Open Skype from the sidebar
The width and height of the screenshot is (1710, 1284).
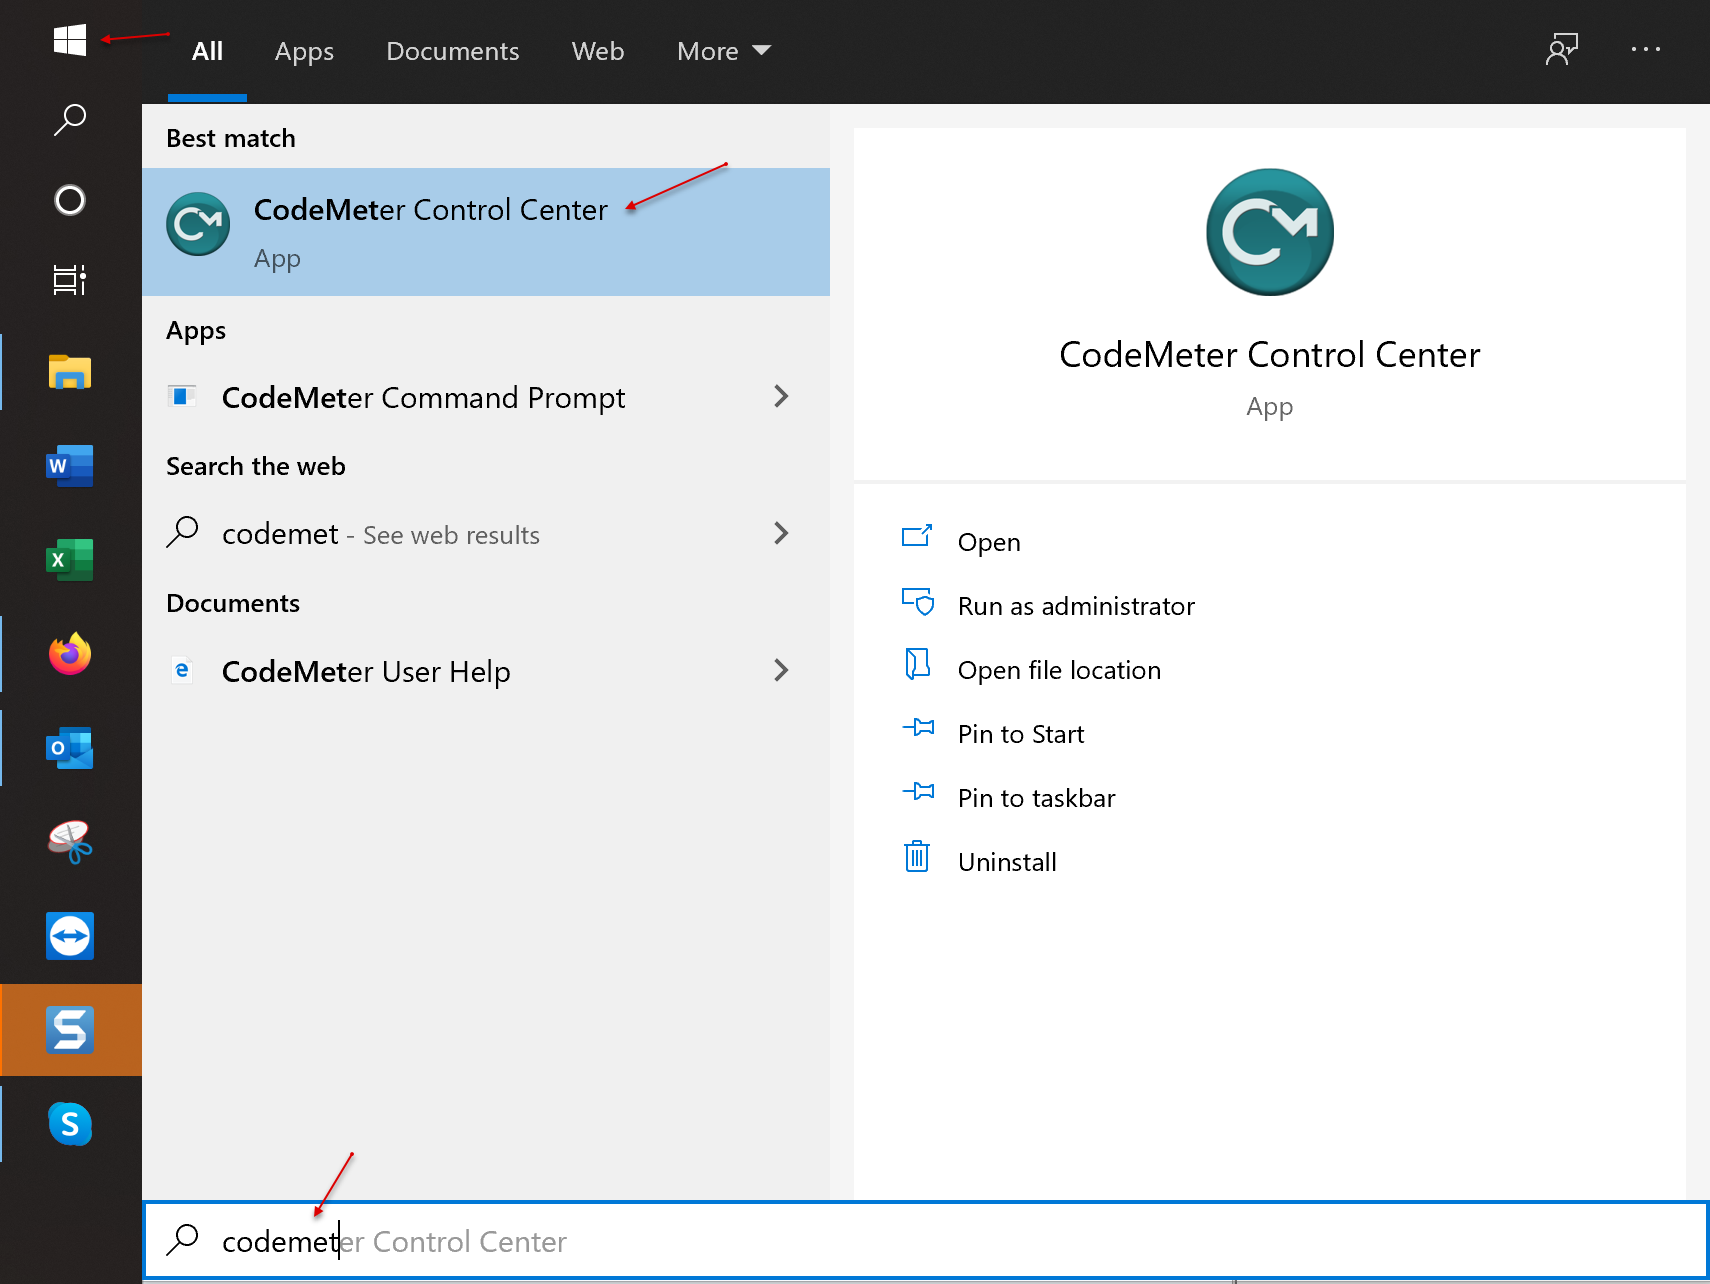(69, 1123)
